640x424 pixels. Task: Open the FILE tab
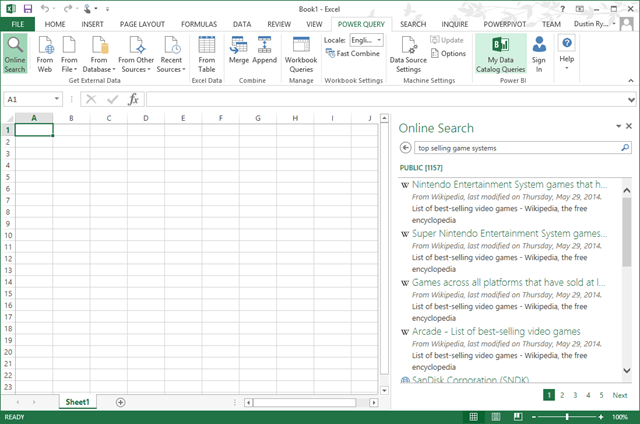click(18, 24)
